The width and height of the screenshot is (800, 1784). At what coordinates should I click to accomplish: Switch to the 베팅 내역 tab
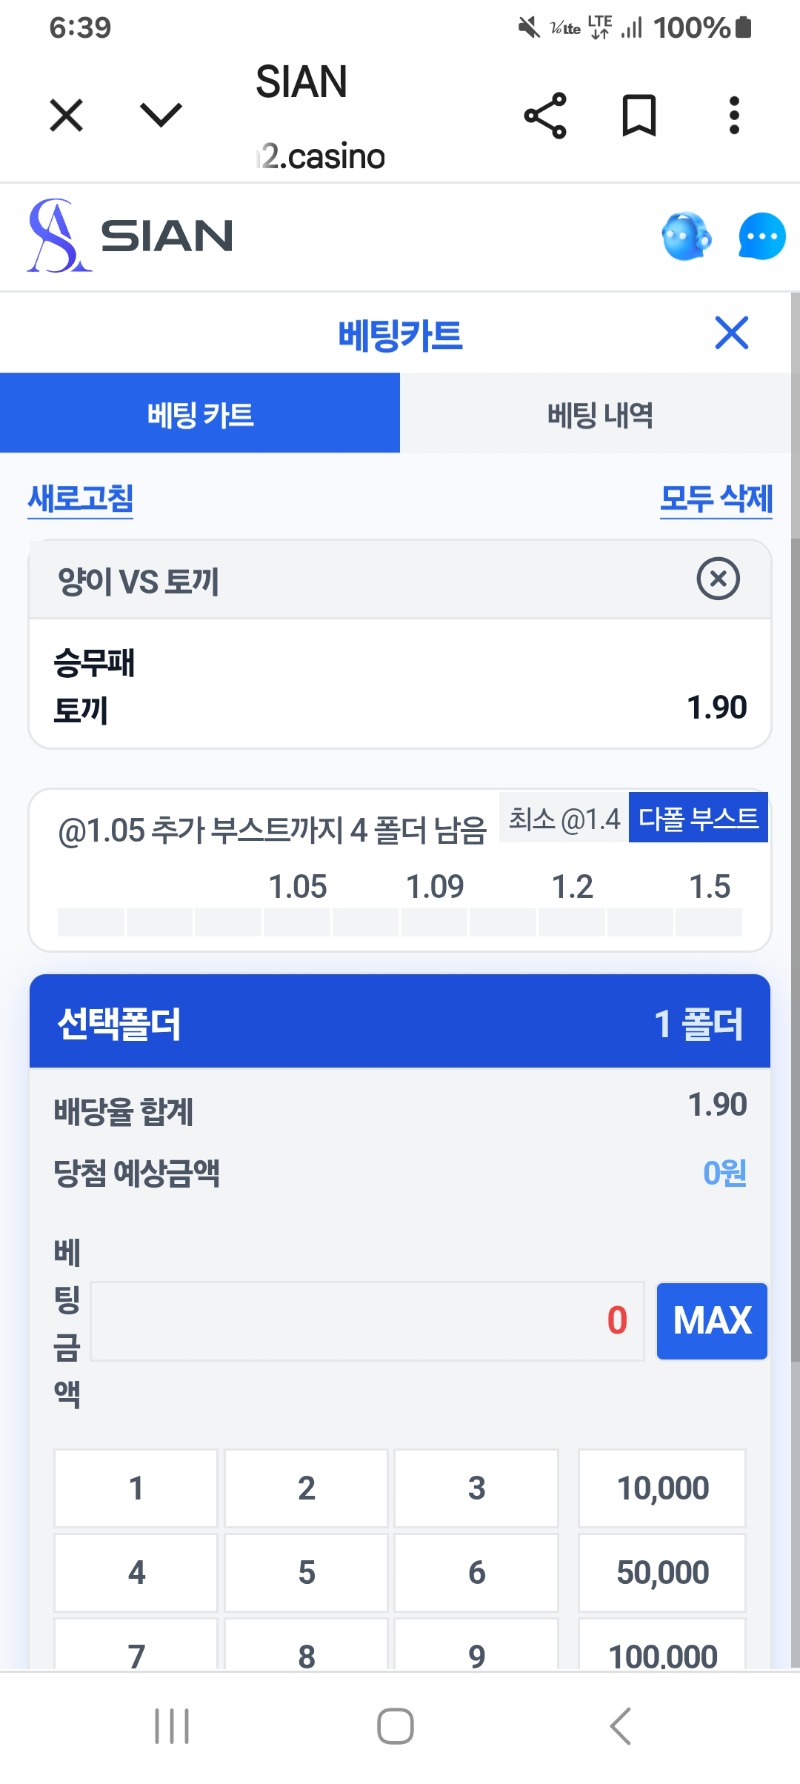(x=600, y=414)
